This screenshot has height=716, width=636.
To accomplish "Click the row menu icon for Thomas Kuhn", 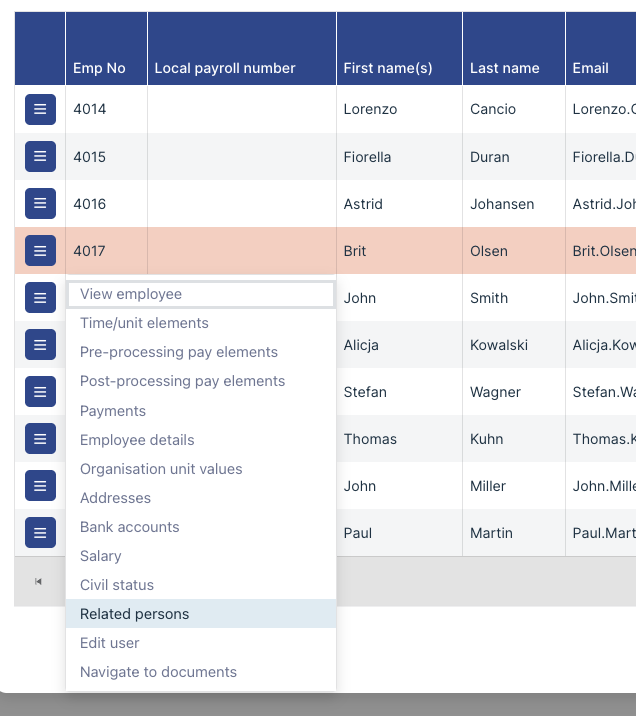I will [x=40, y=439].
